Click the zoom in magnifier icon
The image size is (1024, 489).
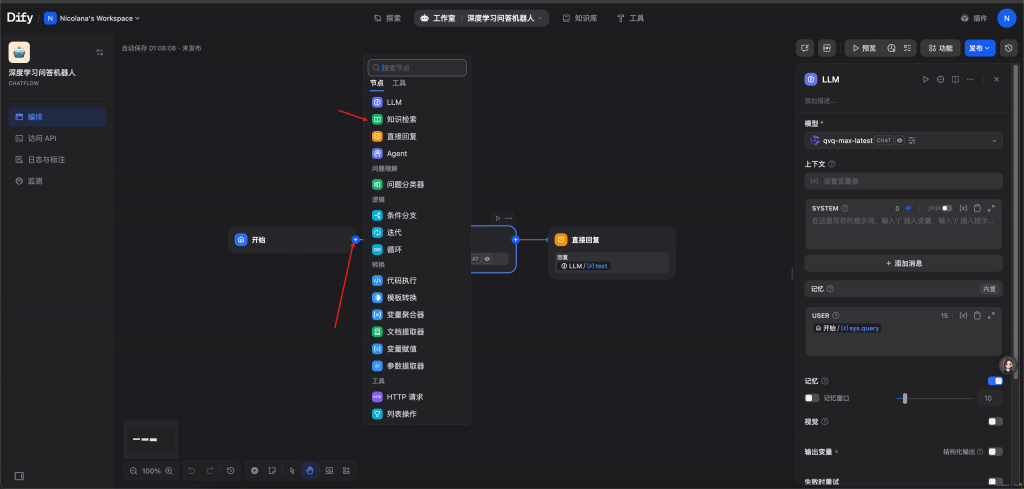point(168,470)
